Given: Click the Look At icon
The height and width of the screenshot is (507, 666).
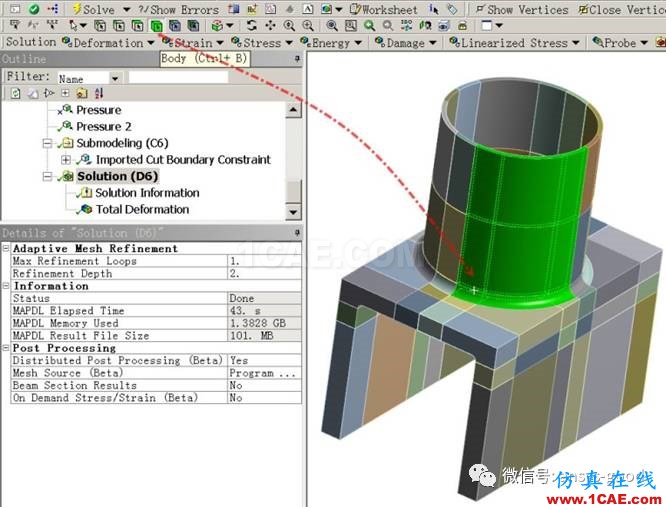Looking at the screenshot, I should pyautogui.click(x=425, y=25).
